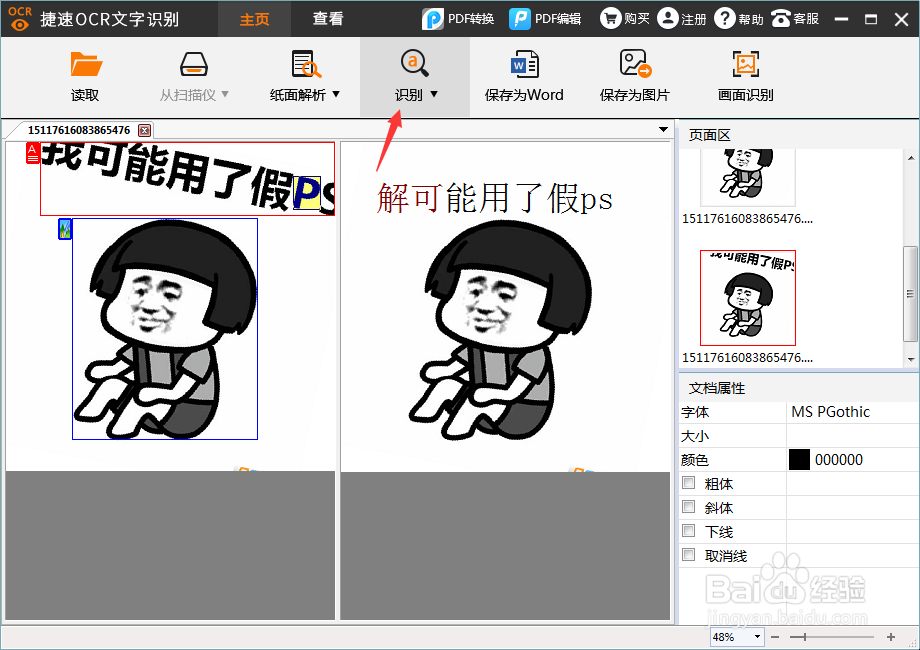The image size is (920, 650).
Task: Open the 帮助 help page
Action: pos(738,18)
